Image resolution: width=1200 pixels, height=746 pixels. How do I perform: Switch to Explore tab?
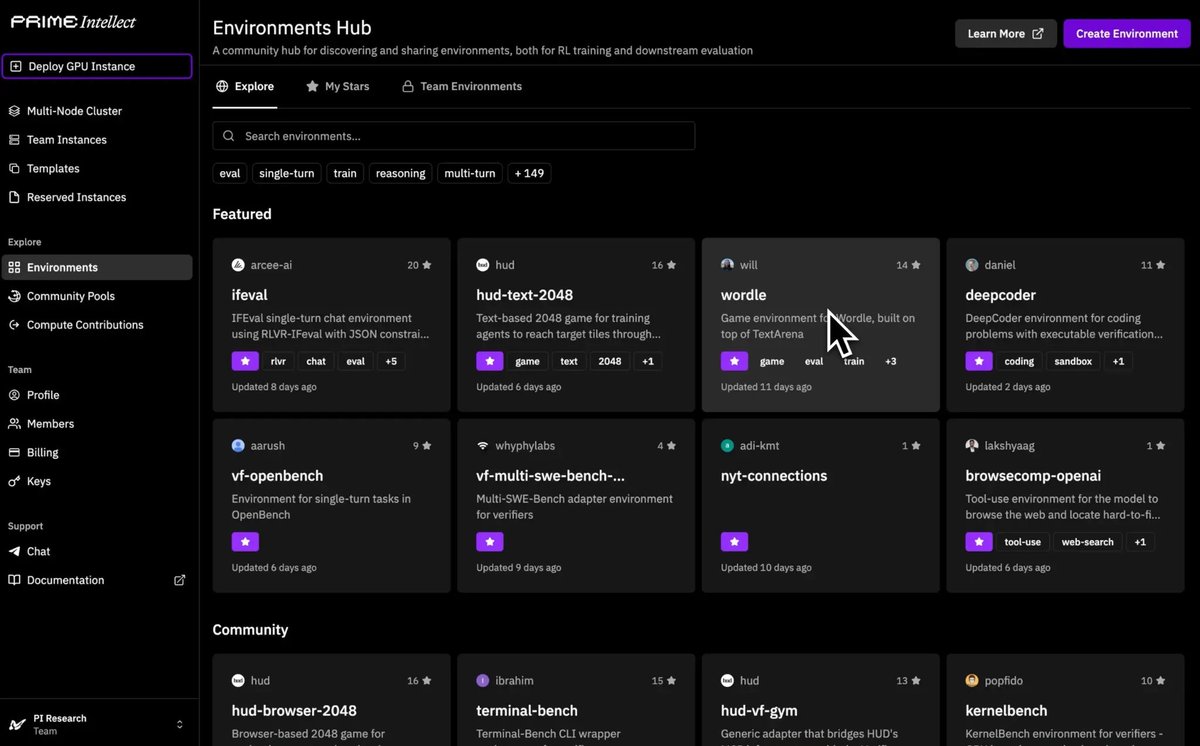(245, 87)
